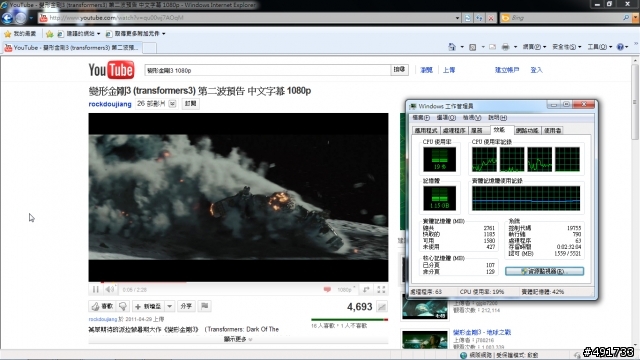
Task: Open the 1080p quality selector
Action: 346,289
